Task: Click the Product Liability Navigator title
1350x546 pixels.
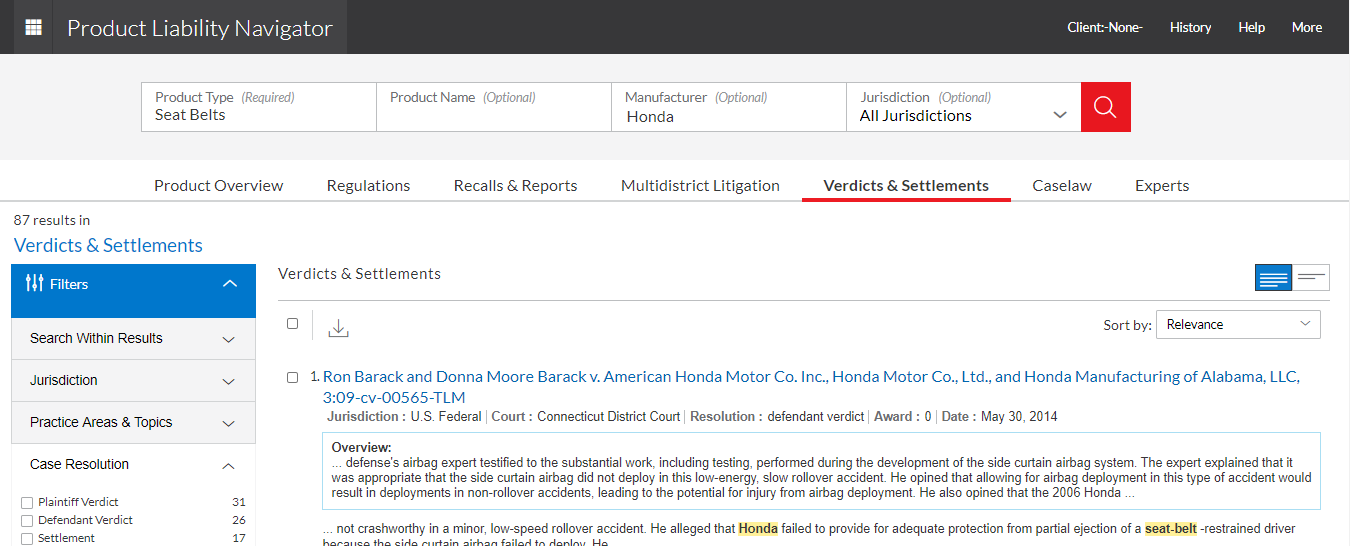Action: (200, 28)
